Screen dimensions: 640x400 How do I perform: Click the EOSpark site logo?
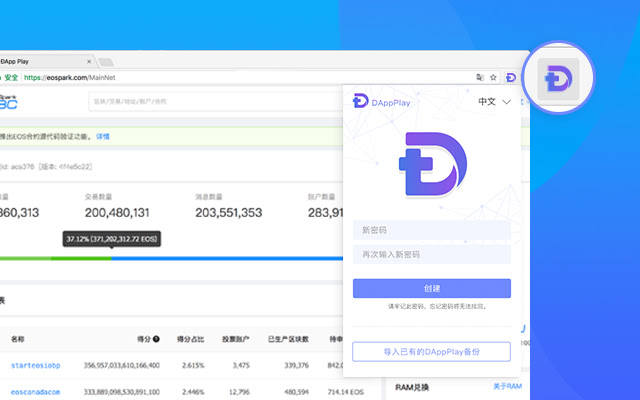pyautogui.click(x=8, y=102)
